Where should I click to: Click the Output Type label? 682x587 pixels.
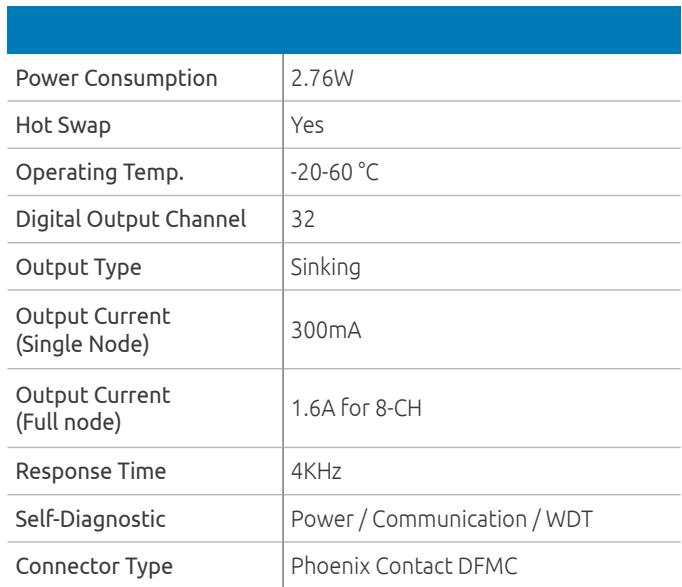[79, 268]
